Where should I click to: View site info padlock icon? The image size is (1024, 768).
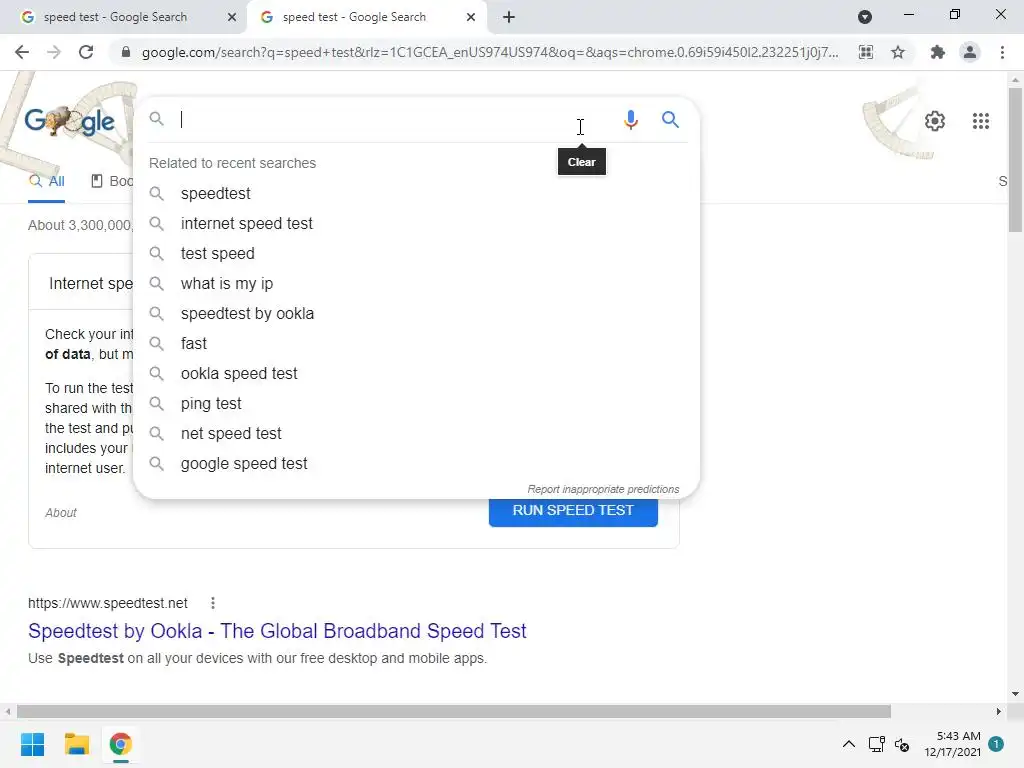tap(126, 52)
